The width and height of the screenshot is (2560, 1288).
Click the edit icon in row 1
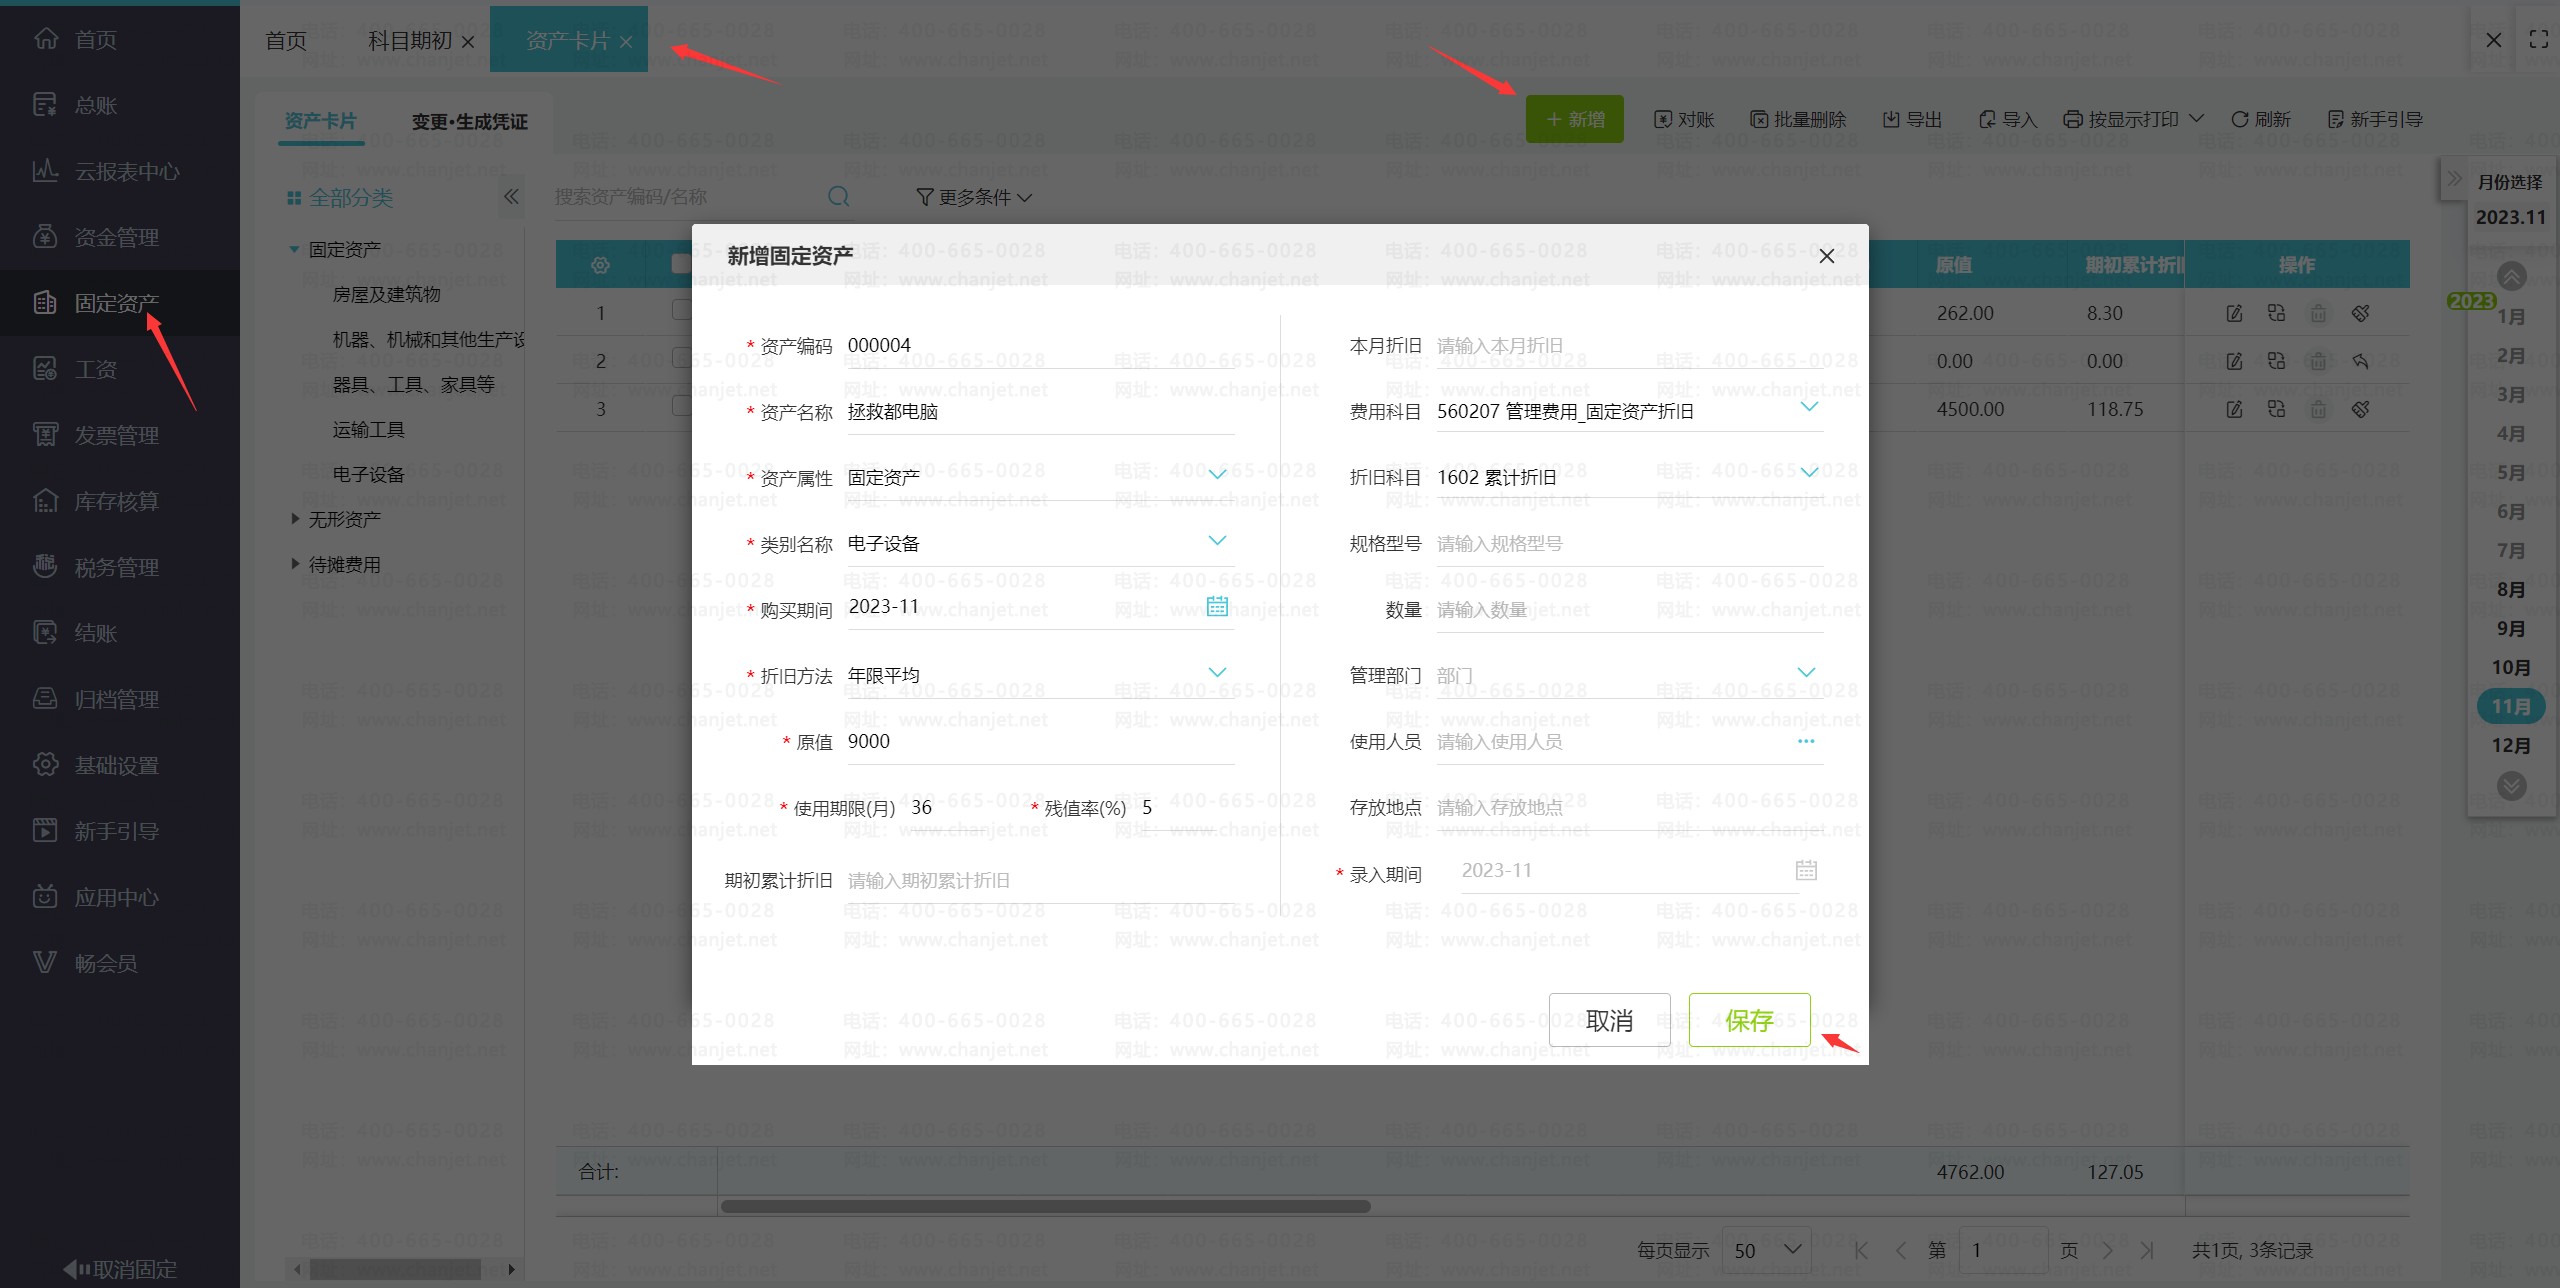point(2234,313)
